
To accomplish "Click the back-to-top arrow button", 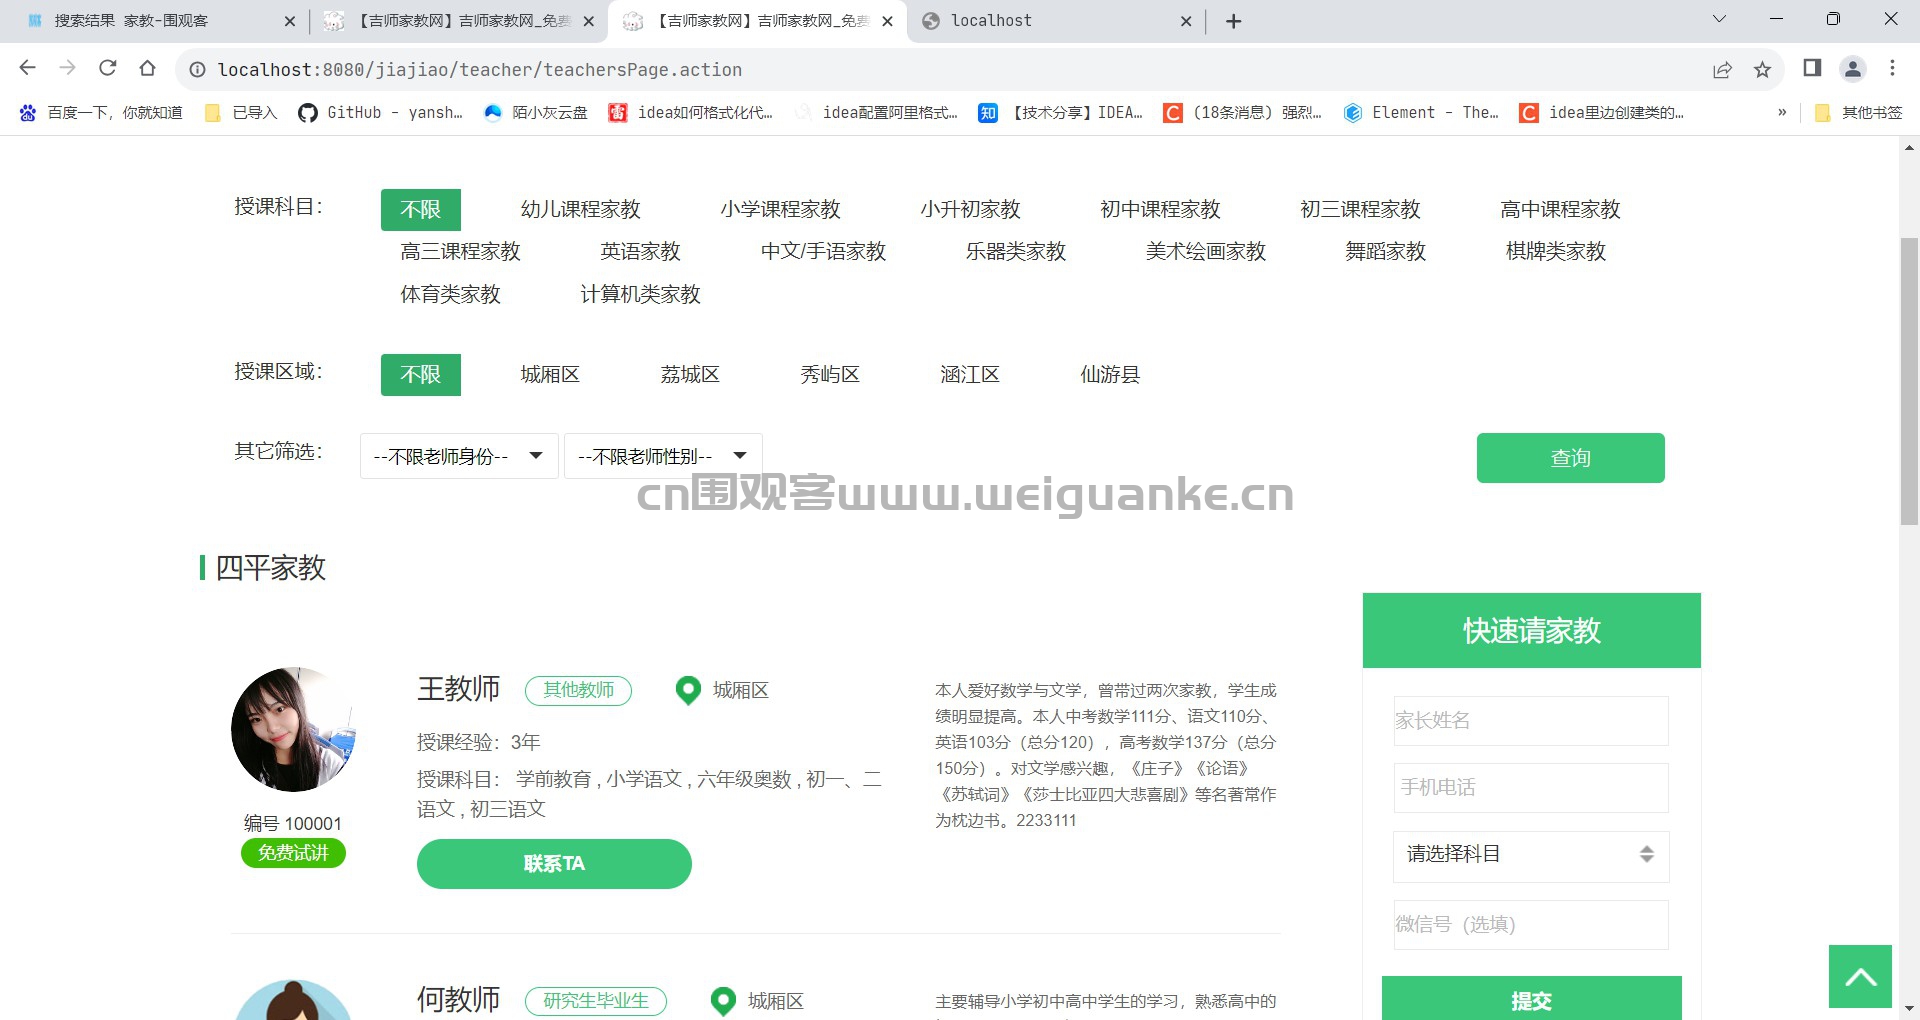I will (1860, 976).
